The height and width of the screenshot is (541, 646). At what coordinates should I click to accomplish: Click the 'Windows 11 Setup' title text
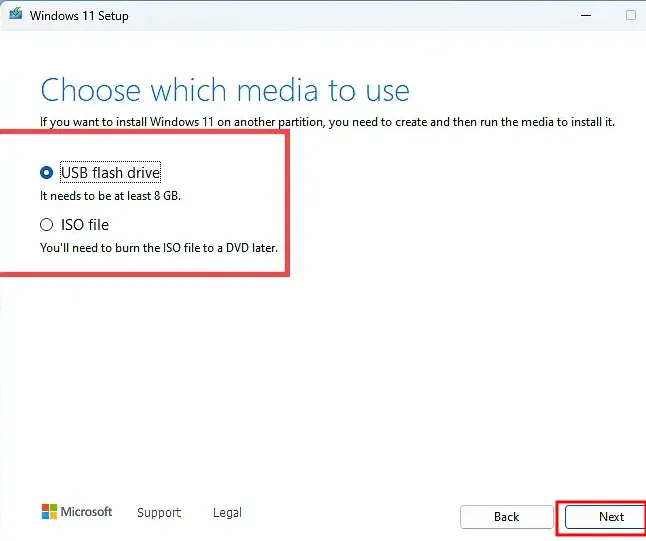(79, 16)
